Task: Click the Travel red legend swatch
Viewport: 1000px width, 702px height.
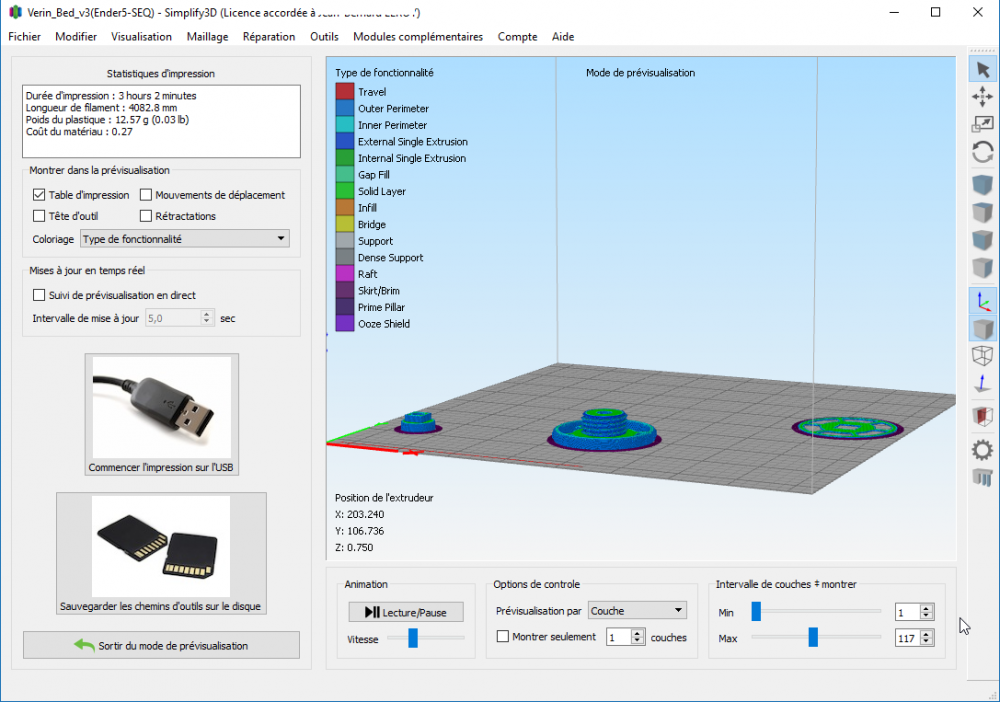Action: point(344,92)
